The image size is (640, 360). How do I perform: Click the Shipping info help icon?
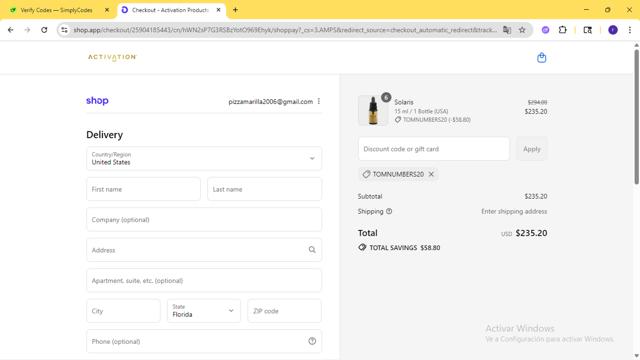(389, 211)
